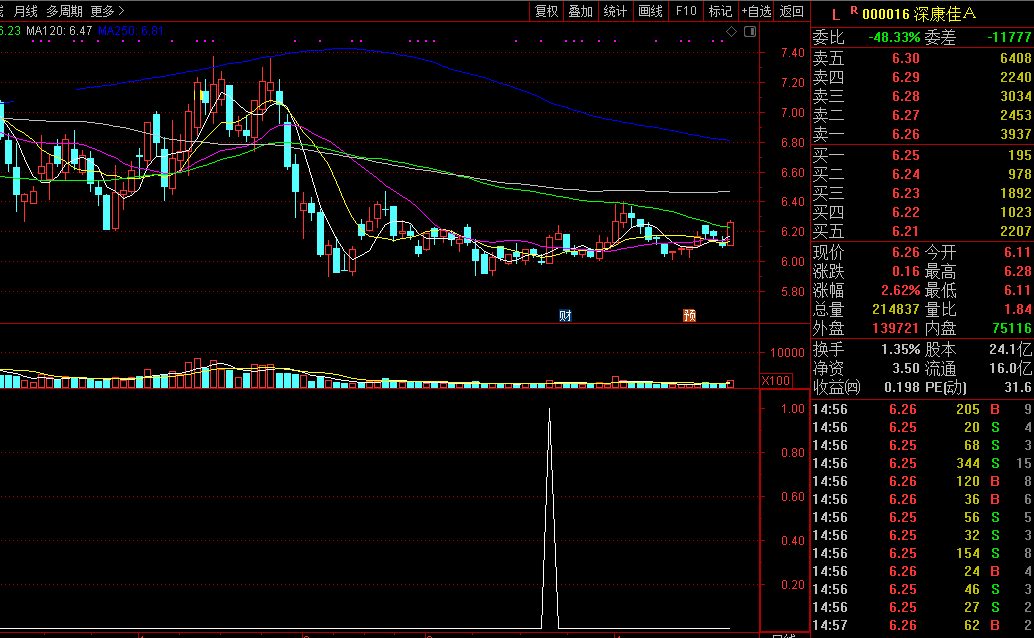This screenshot has width=1034, height=638.
Task: Click the 涨幅 value 2.62%
Action: tap(900, 290)
